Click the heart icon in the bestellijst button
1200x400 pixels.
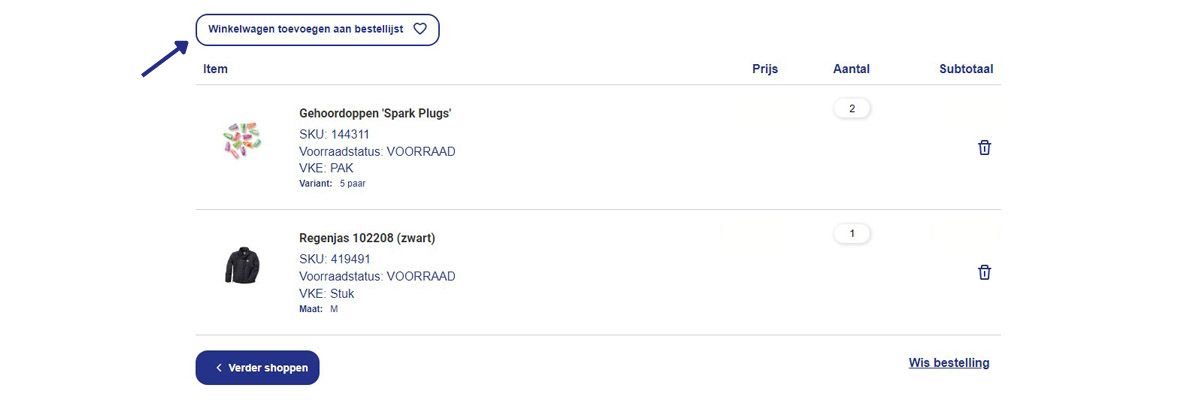420,29
